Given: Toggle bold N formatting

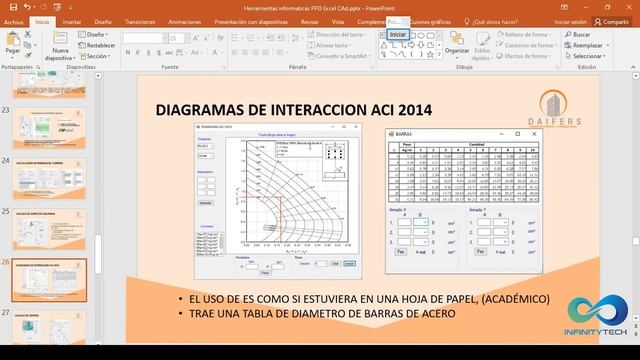Looking at the screenshot, I should pyautogui.click(x=128, y=53).
